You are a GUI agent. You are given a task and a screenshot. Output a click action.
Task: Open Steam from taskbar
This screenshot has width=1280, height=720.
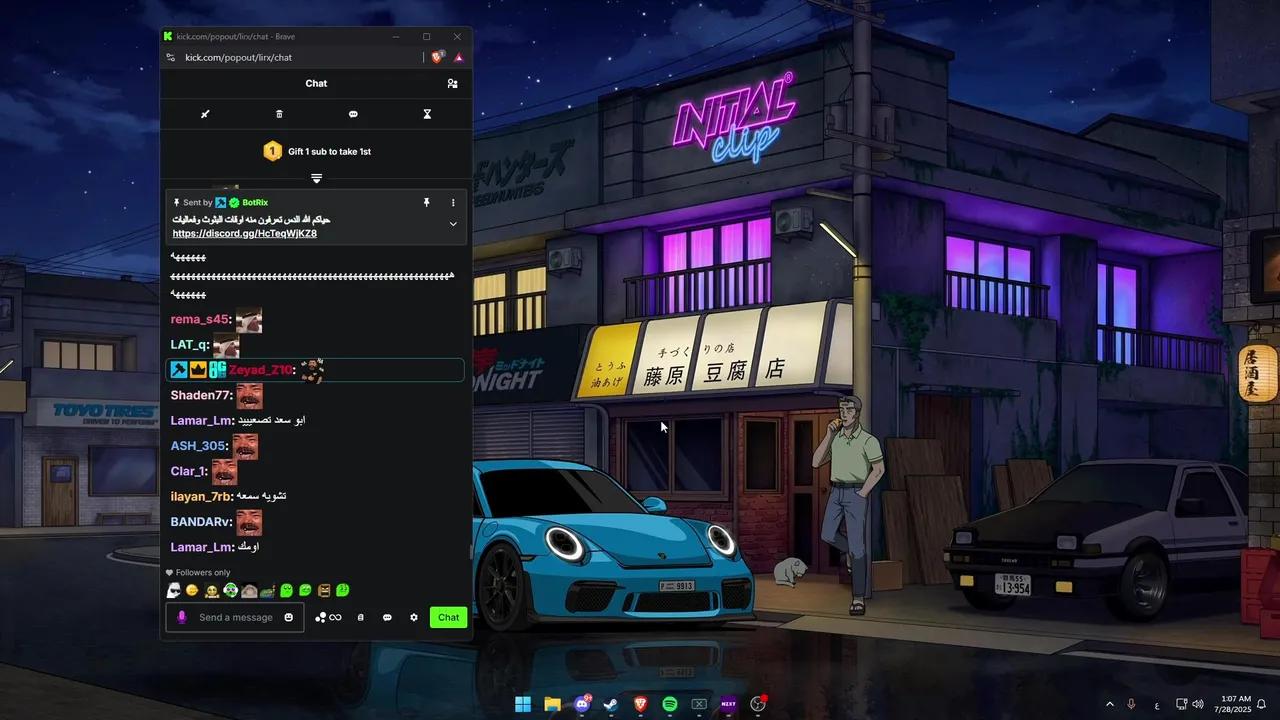pos(611,704)
